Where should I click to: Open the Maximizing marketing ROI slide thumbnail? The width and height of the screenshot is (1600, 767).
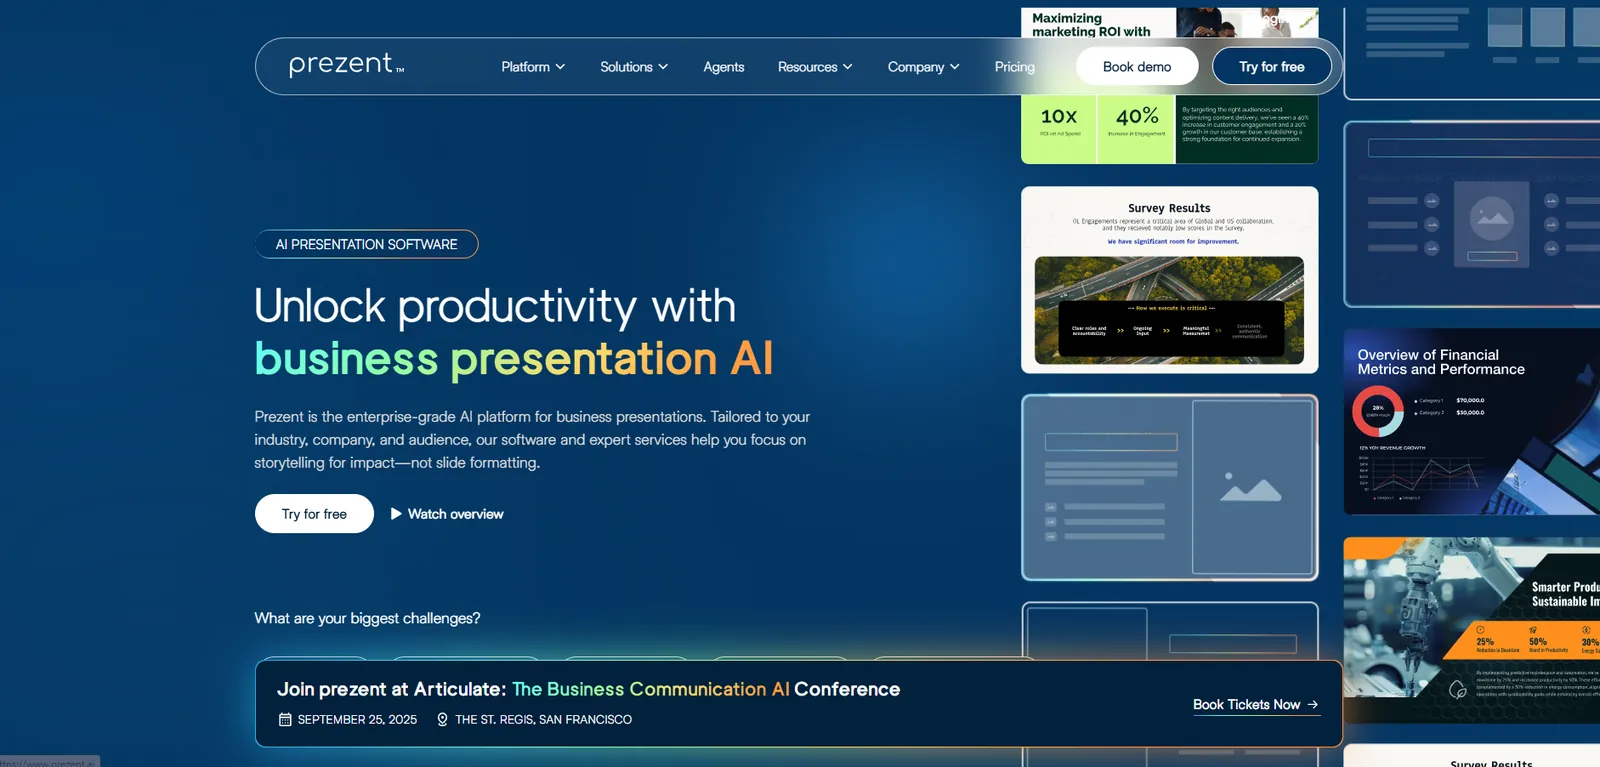tap(1169, 85)
